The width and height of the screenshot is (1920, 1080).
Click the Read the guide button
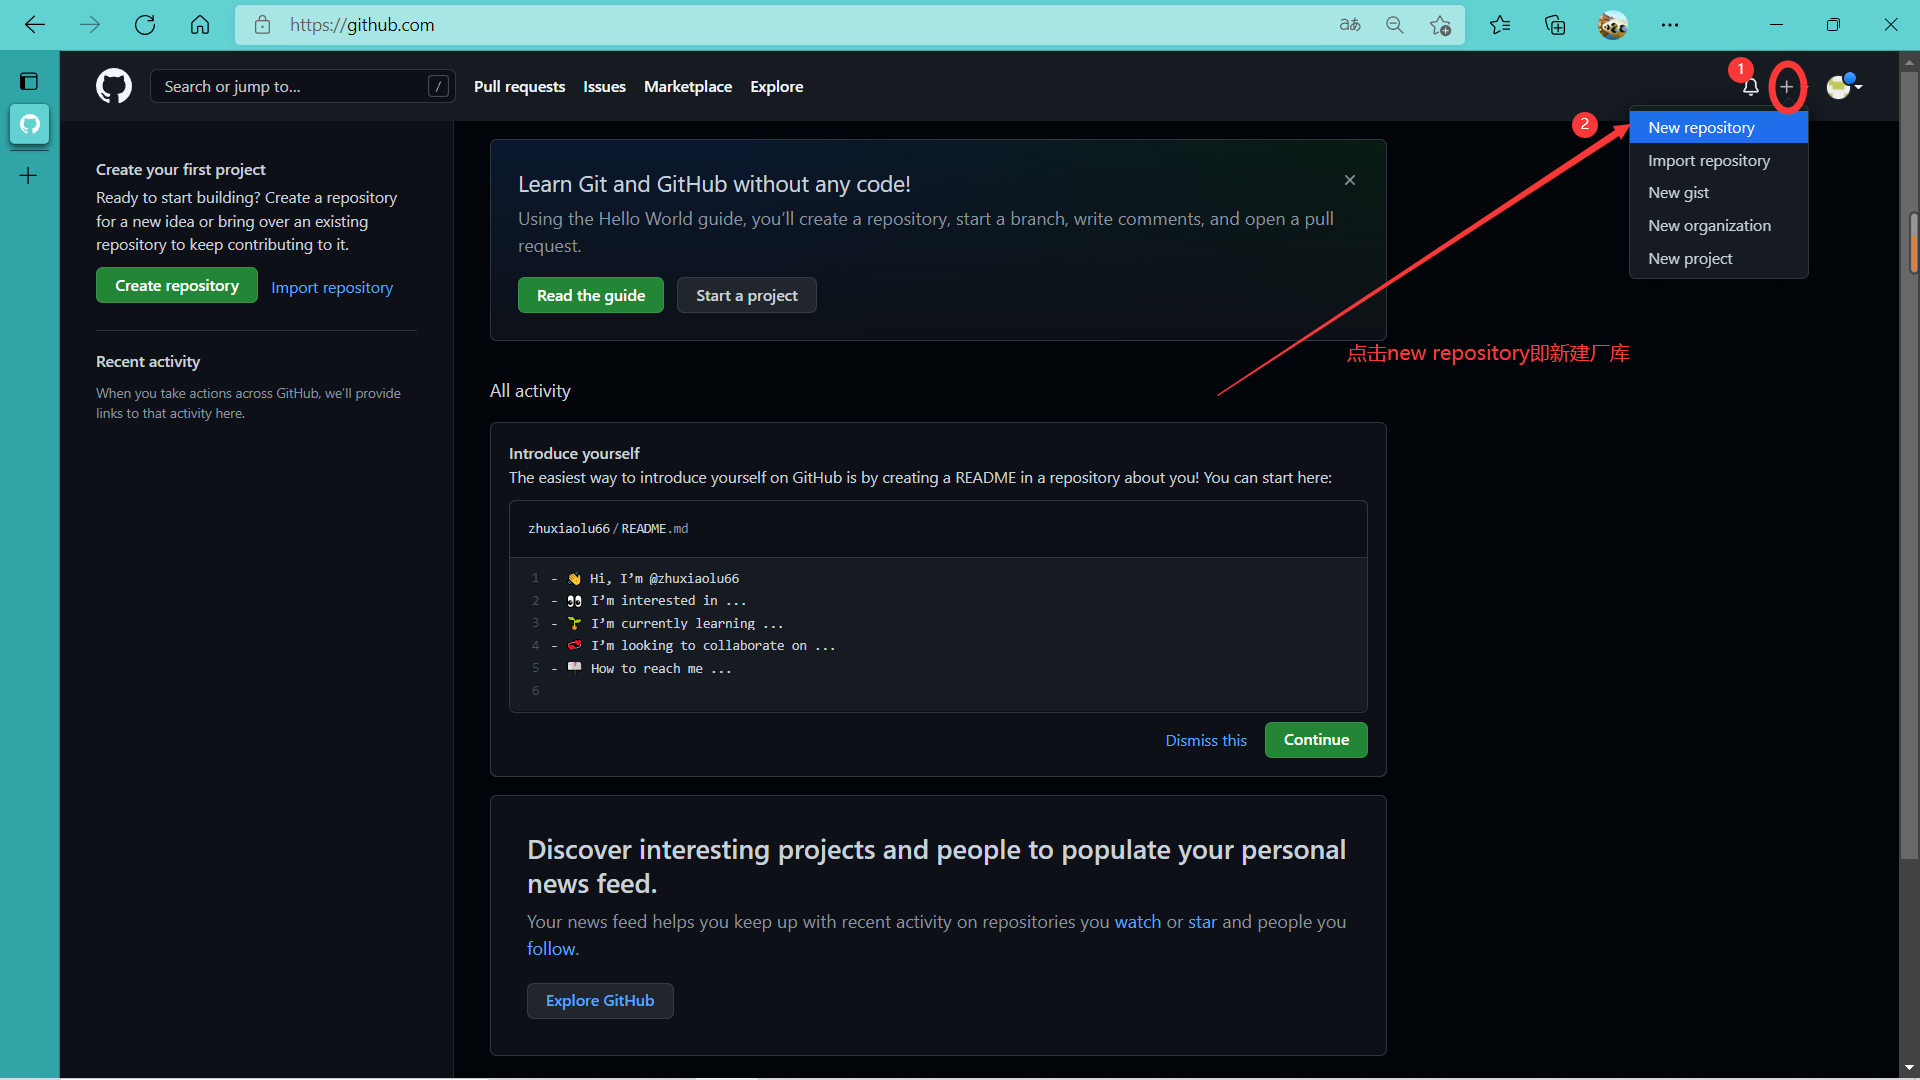(591, 295)
